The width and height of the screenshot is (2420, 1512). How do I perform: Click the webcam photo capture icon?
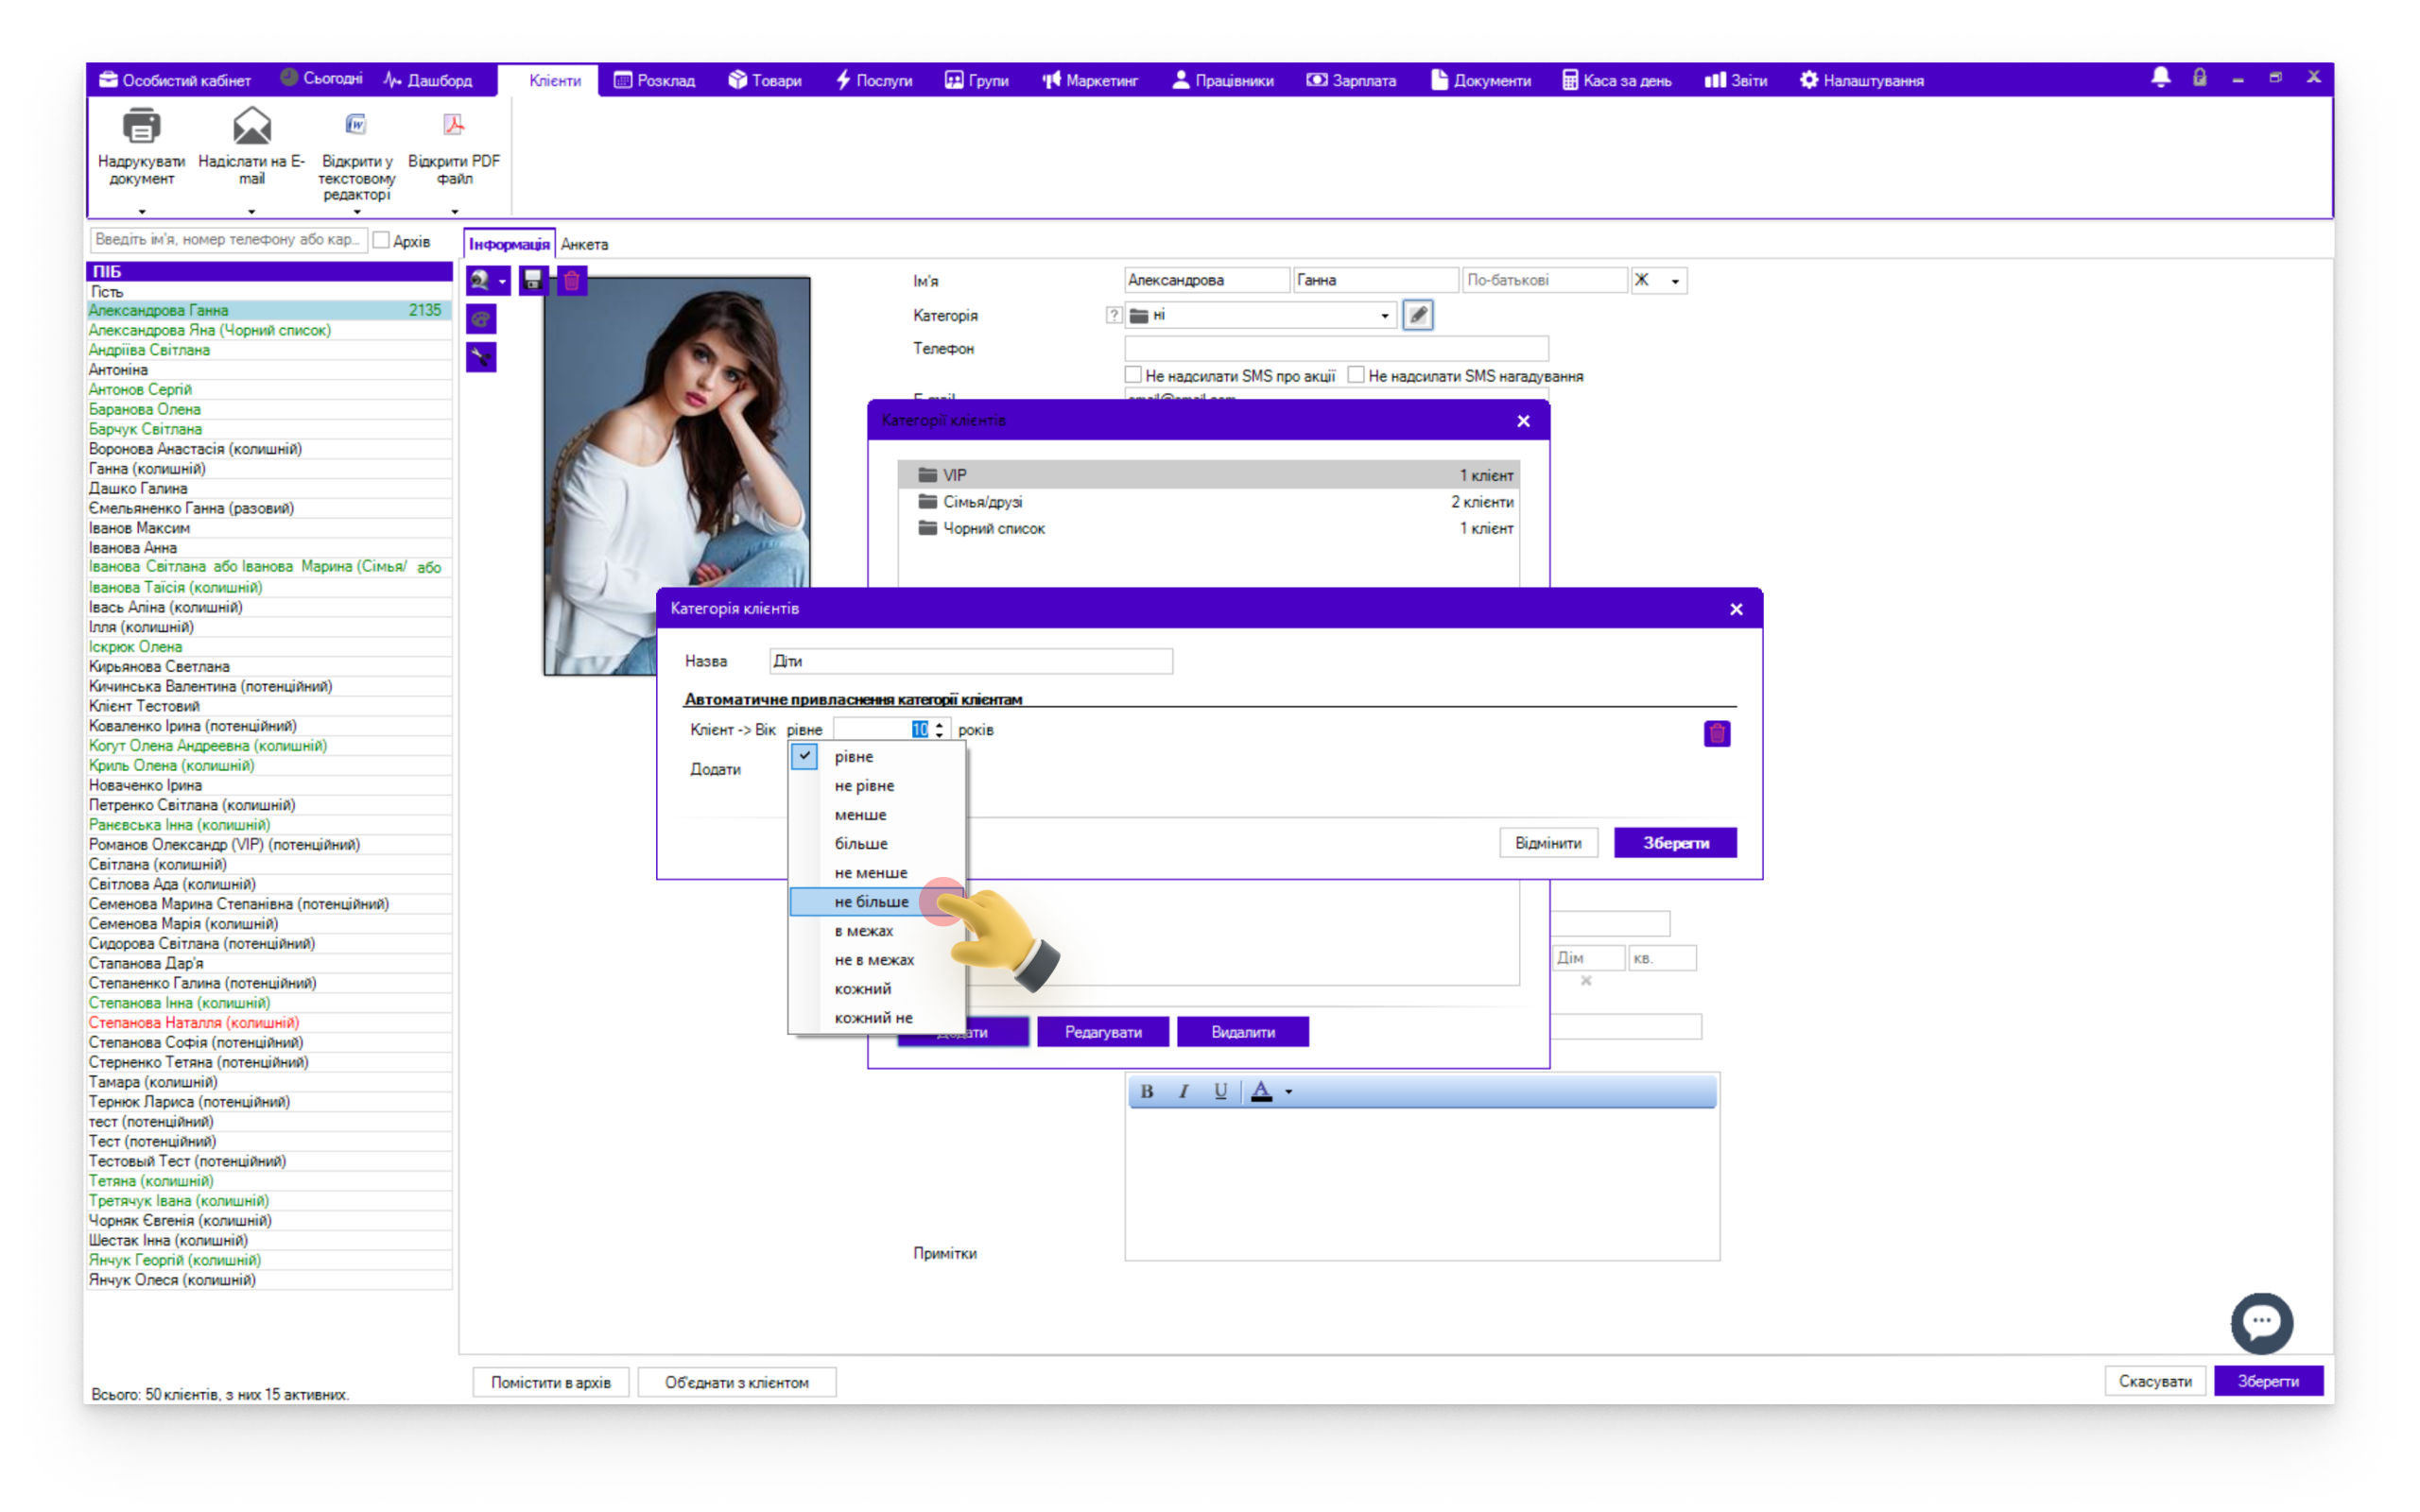481,280
